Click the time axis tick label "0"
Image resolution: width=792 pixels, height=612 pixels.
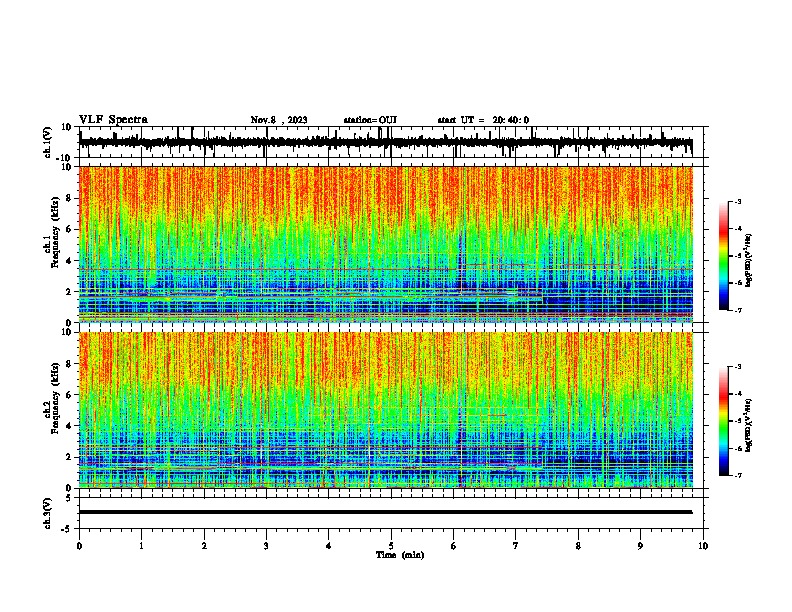[x=79, y=546]
